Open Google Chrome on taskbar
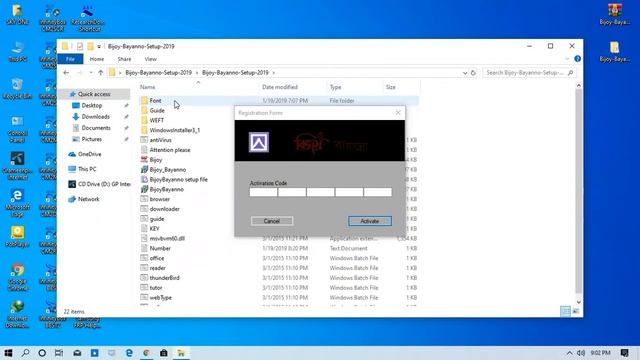The width and height of the screenshot is (640, 360). [x=146, y=353]
